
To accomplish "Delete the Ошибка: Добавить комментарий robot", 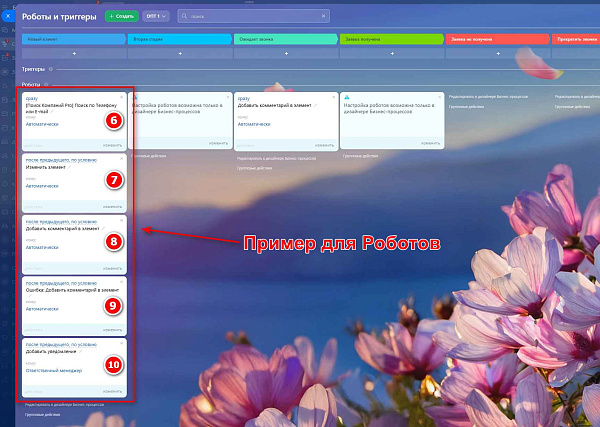I will (x=122, y=282).
